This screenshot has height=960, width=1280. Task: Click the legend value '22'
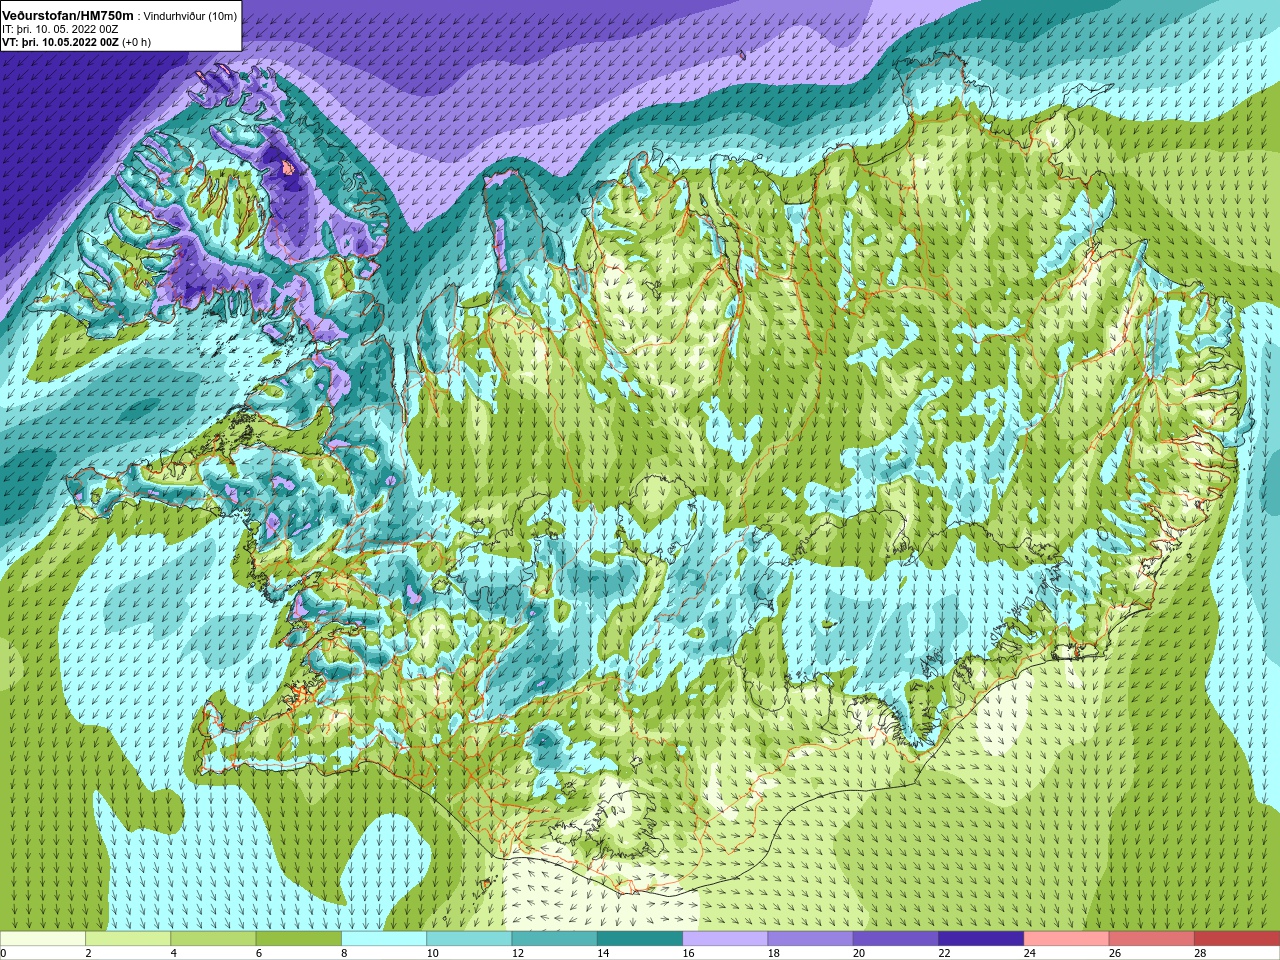(945, 953)
